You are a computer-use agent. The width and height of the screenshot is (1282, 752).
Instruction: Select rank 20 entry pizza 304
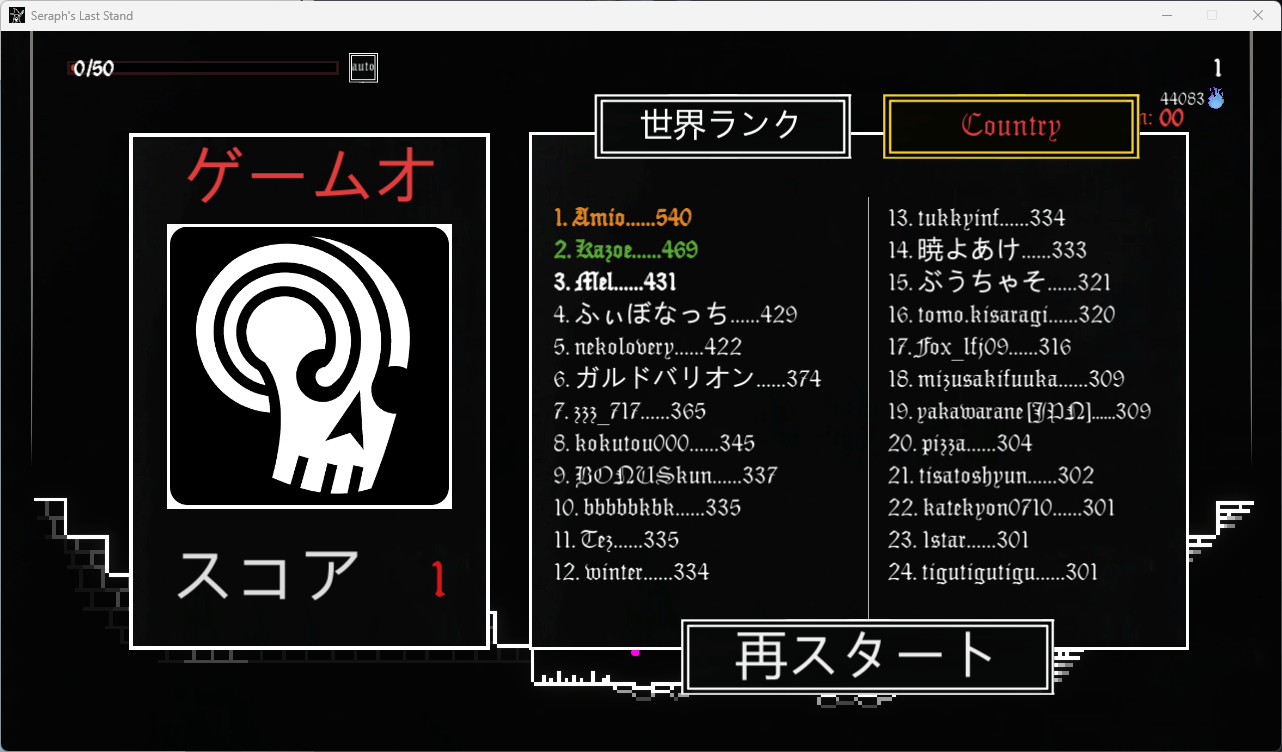pos(961,443)
